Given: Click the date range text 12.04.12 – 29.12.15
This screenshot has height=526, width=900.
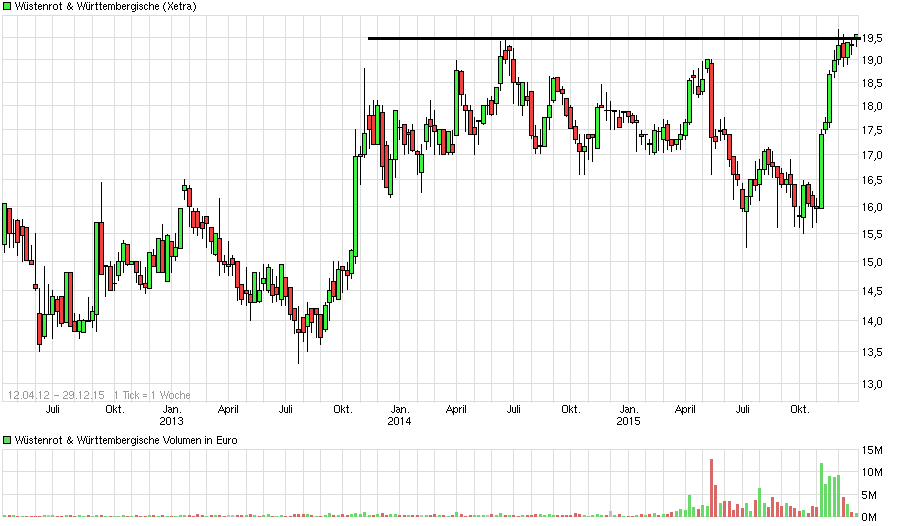Looking at the screenshot, I should pyautogui.click(x=55, y=395).
